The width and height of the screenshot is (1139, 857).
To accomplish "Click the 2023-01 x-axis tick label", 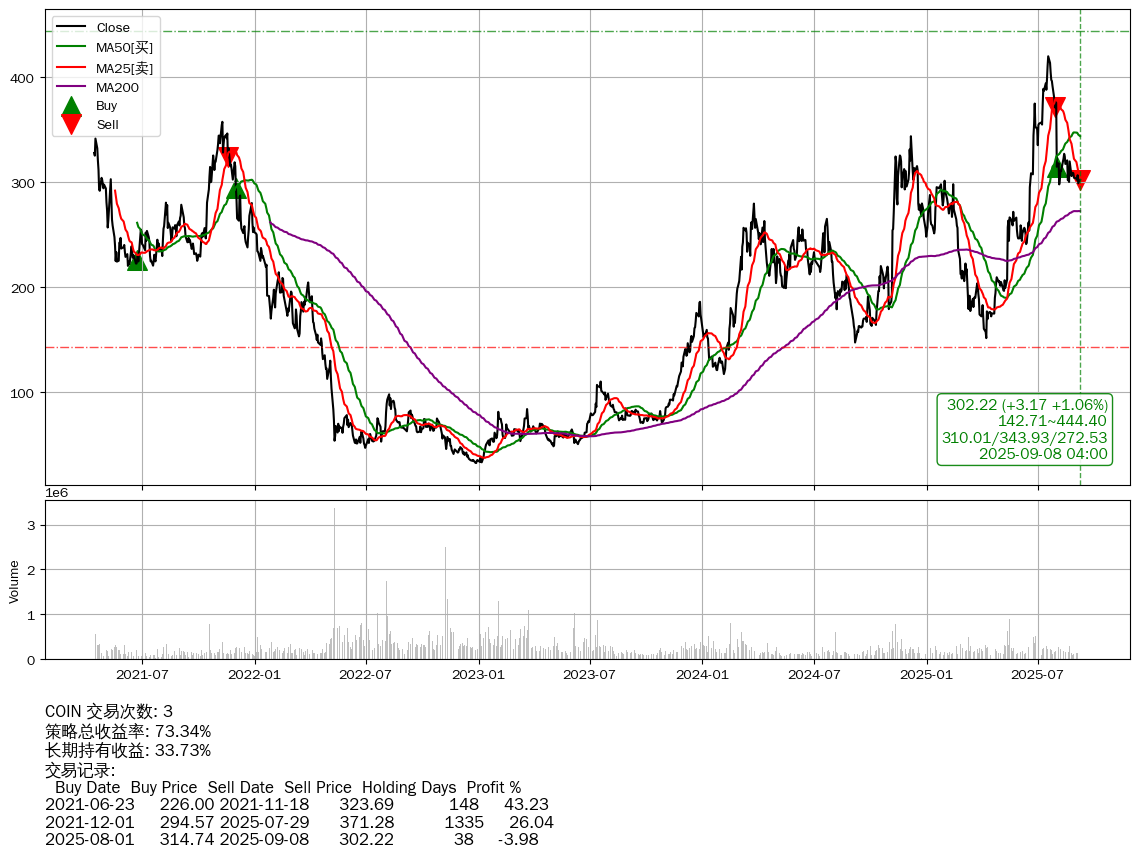I will pyautogui.click(x=479, y=675).
